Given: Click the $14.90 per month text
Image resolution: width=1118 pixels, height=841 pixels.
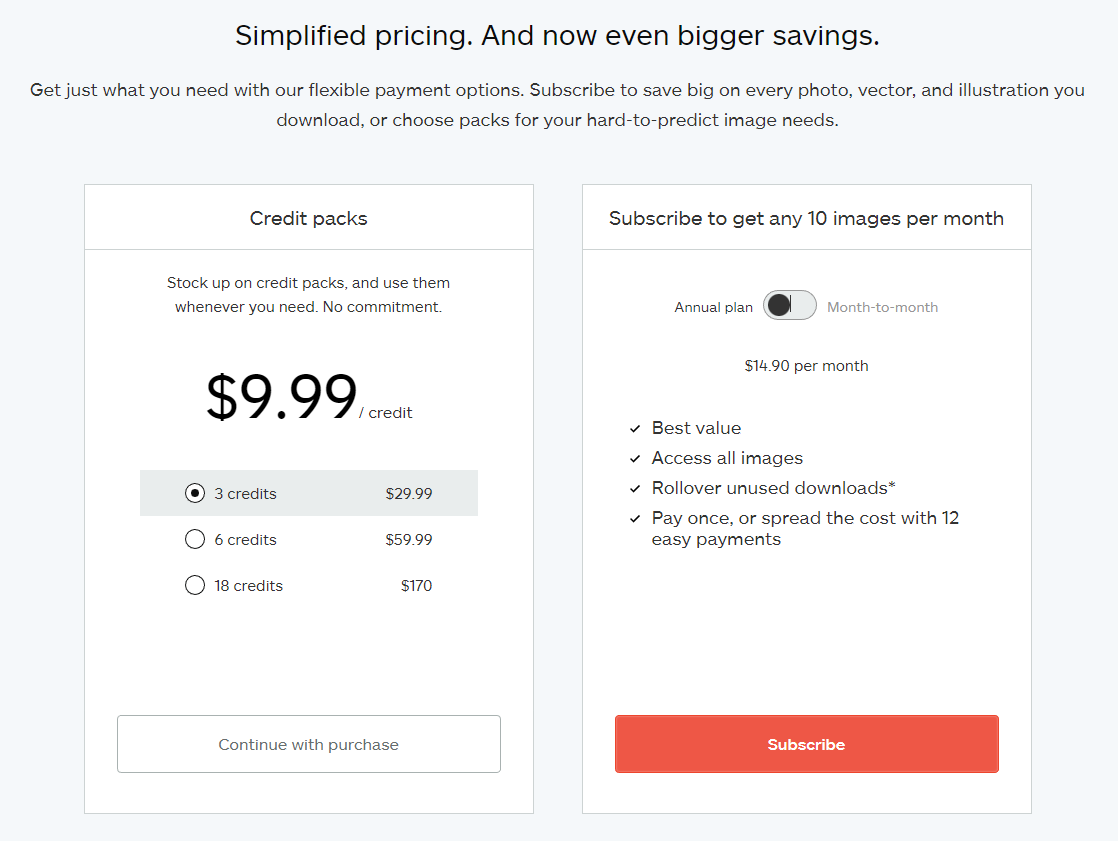Looking at the screenshot, I should click(x=806, y=366).
